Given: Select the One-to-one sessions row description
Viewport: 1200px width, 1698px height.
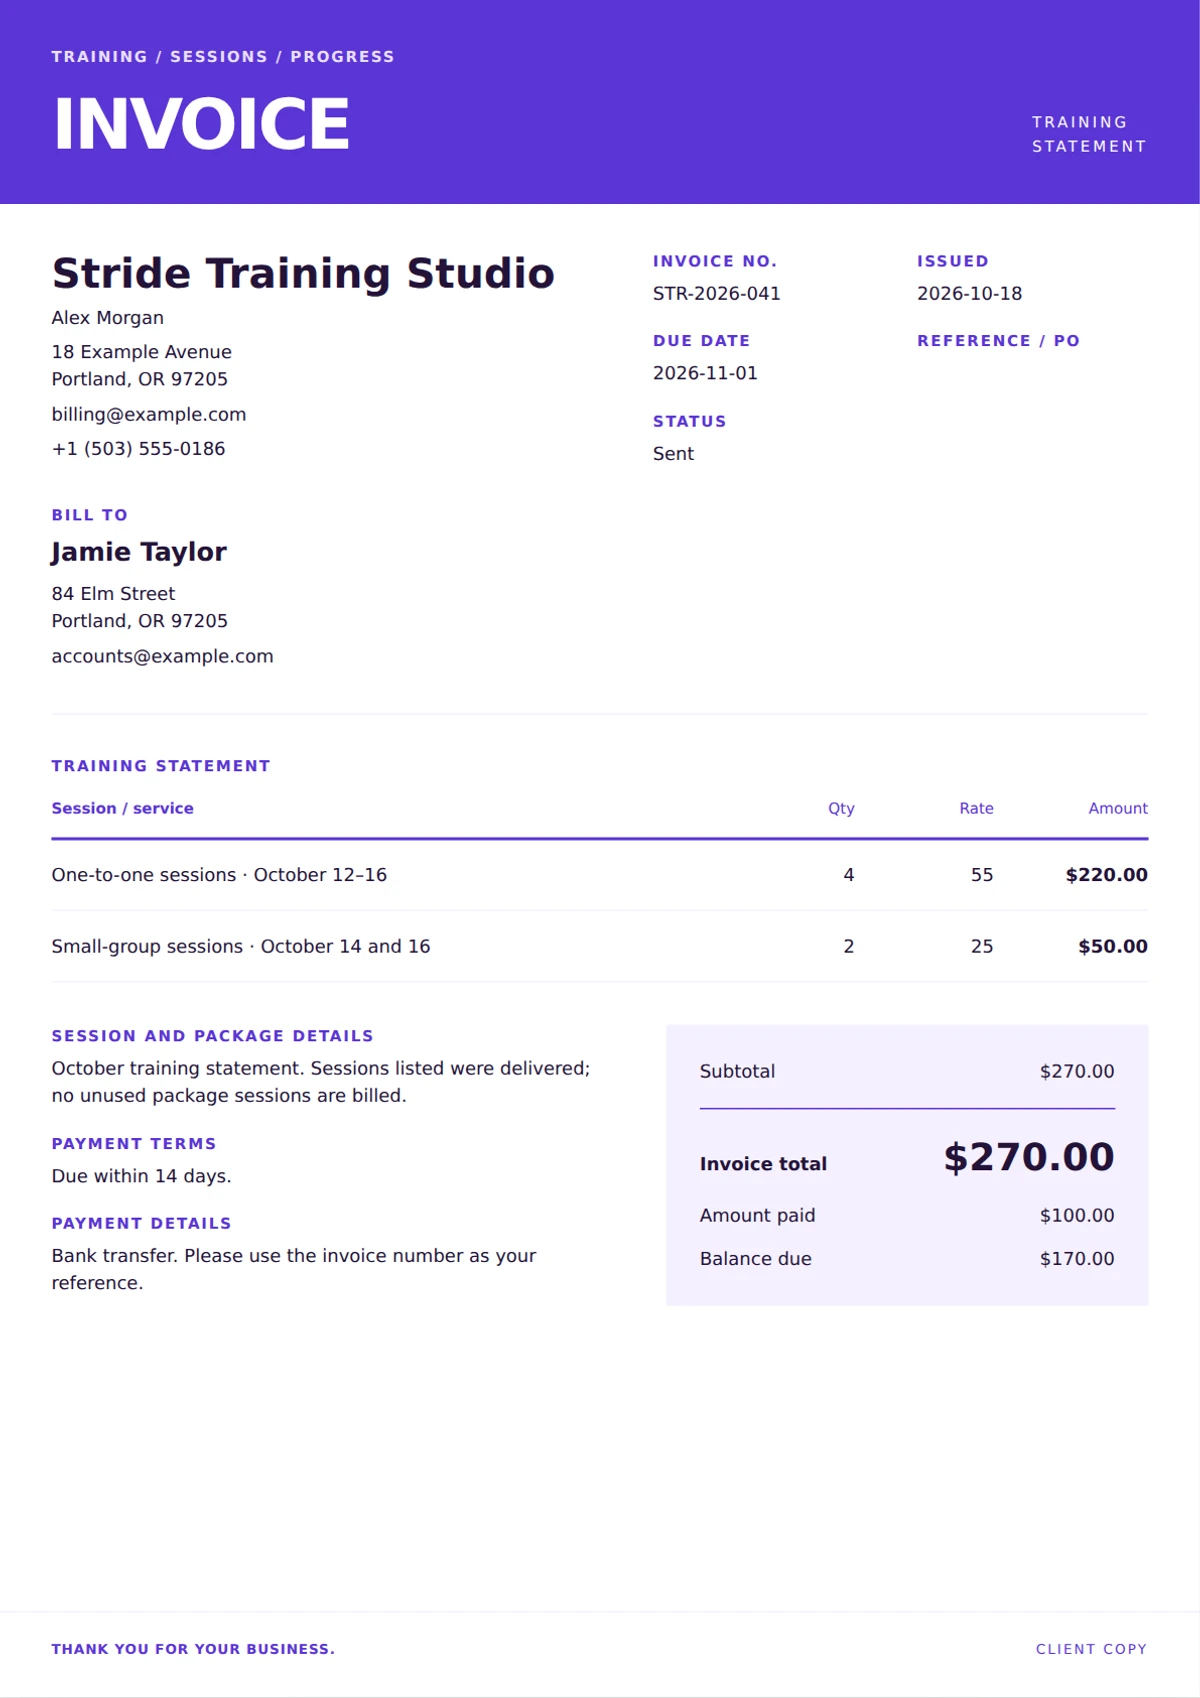Looking at the screenshot, I should pos(219,875).
